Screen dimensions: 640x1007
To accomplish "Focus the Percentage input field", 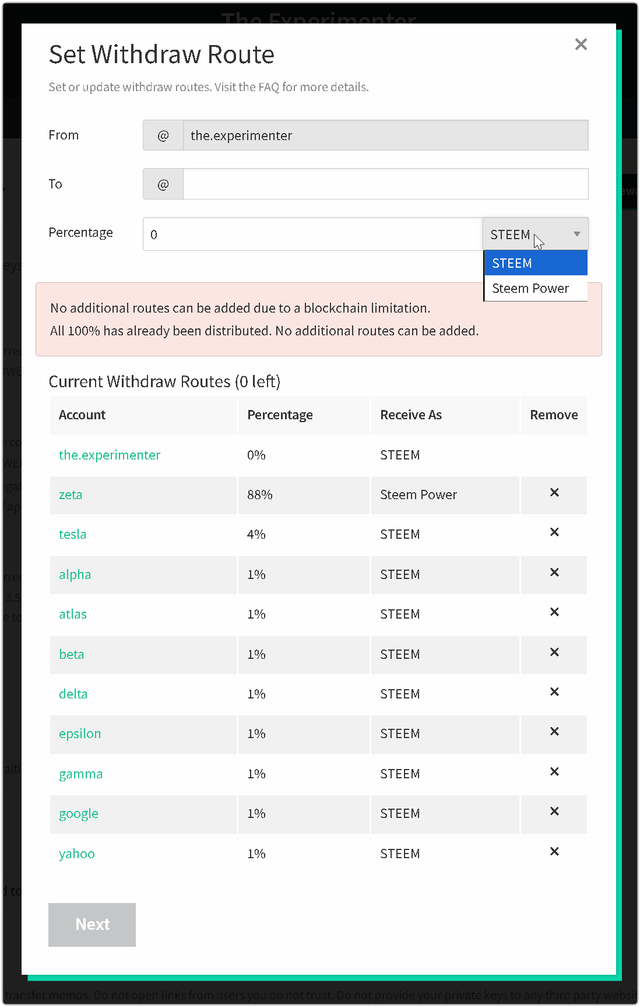I will pos(313,234).
